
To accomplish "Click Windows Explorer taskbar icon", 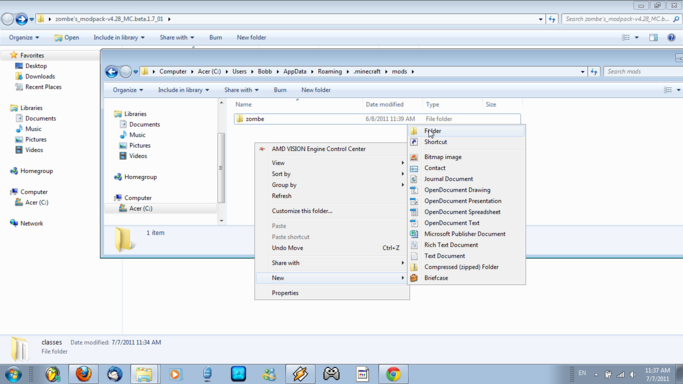I will [144, 374].
